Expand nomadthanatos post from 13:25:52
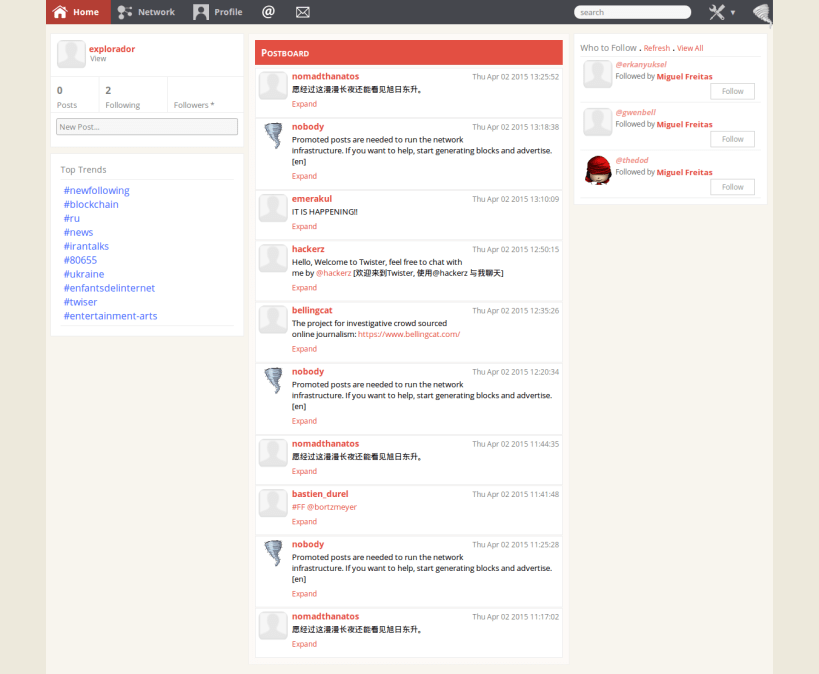Viewport: 819px width, 674px height. click(x=304, y=104)
